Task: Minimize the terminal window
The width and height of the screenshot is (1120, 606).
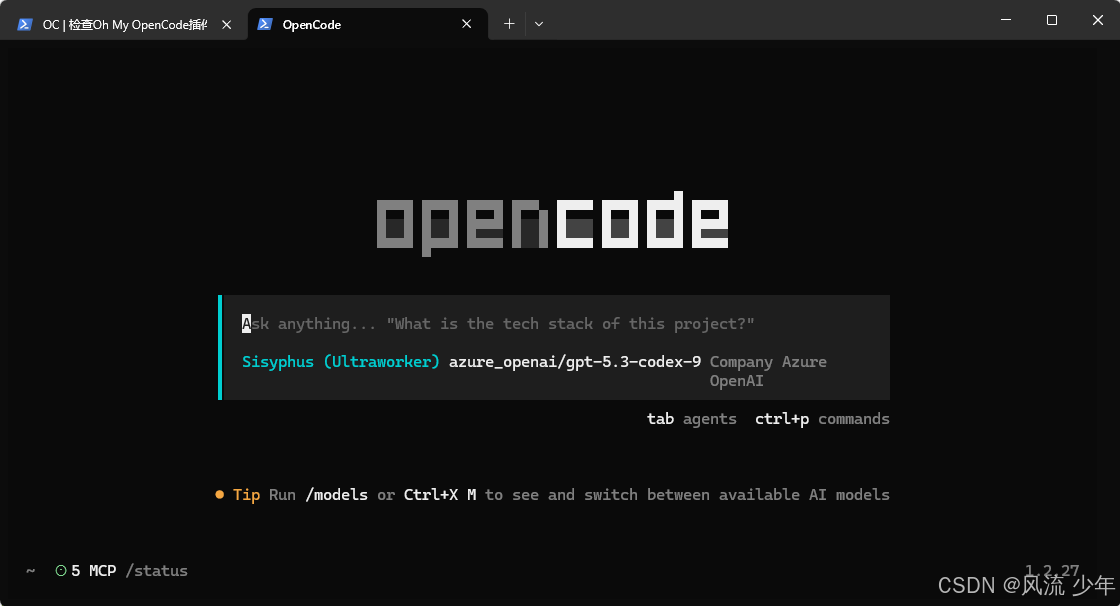Action: 1006,20
